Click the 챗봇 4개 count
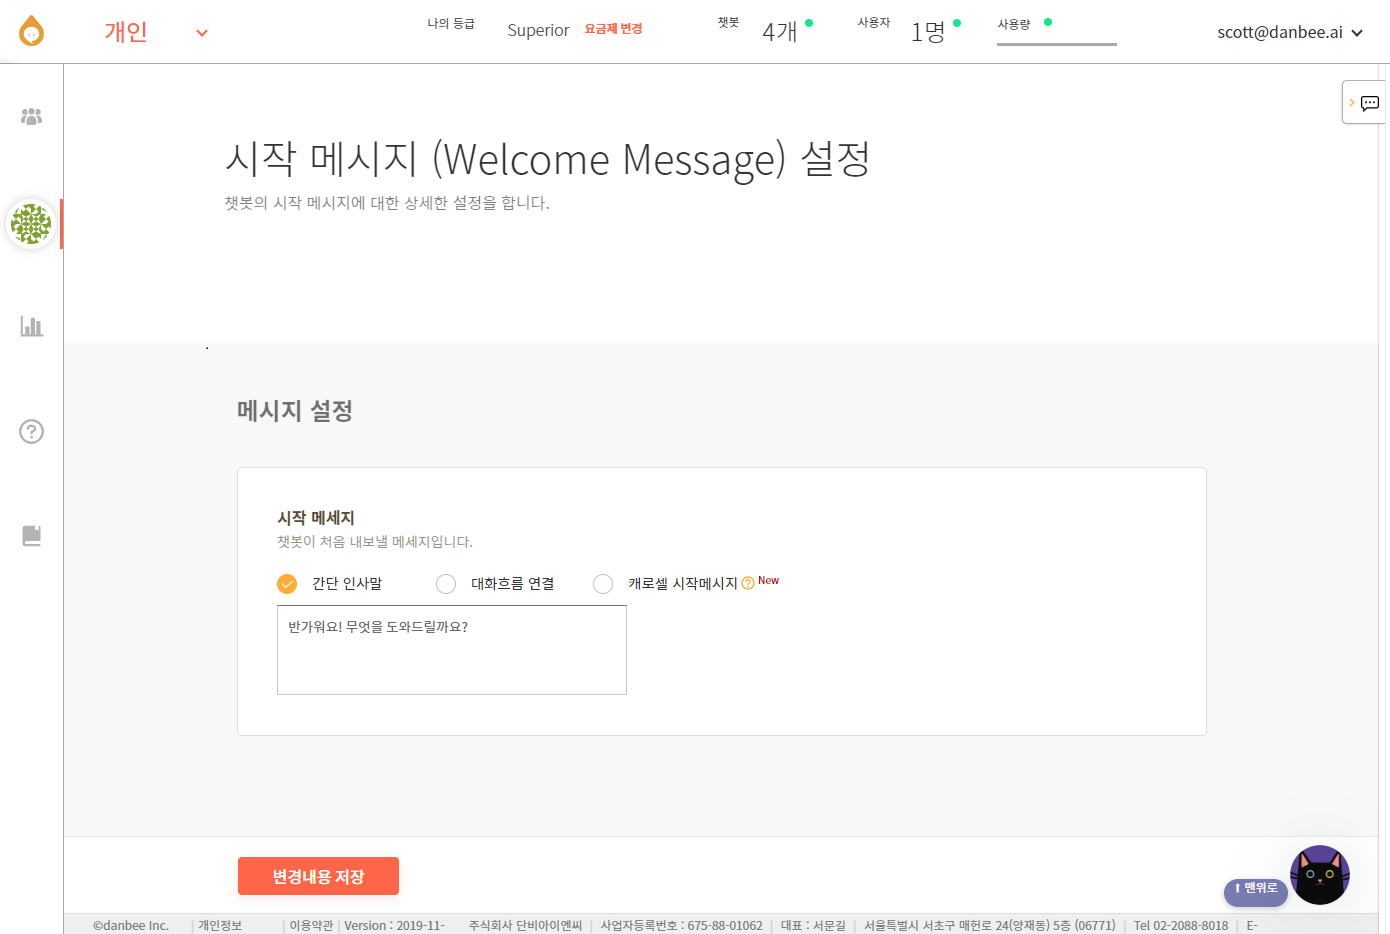 780,32
